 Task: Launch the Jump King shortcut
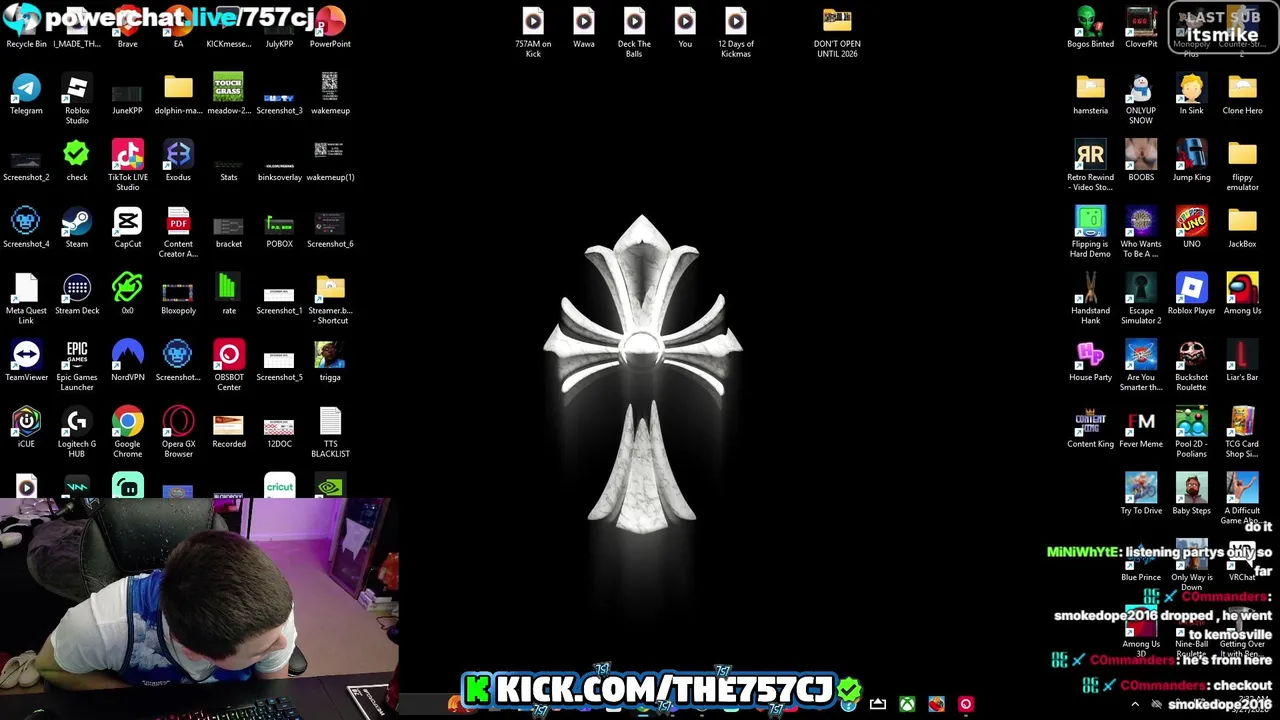pyautogui.click(x=1191, y=161)
